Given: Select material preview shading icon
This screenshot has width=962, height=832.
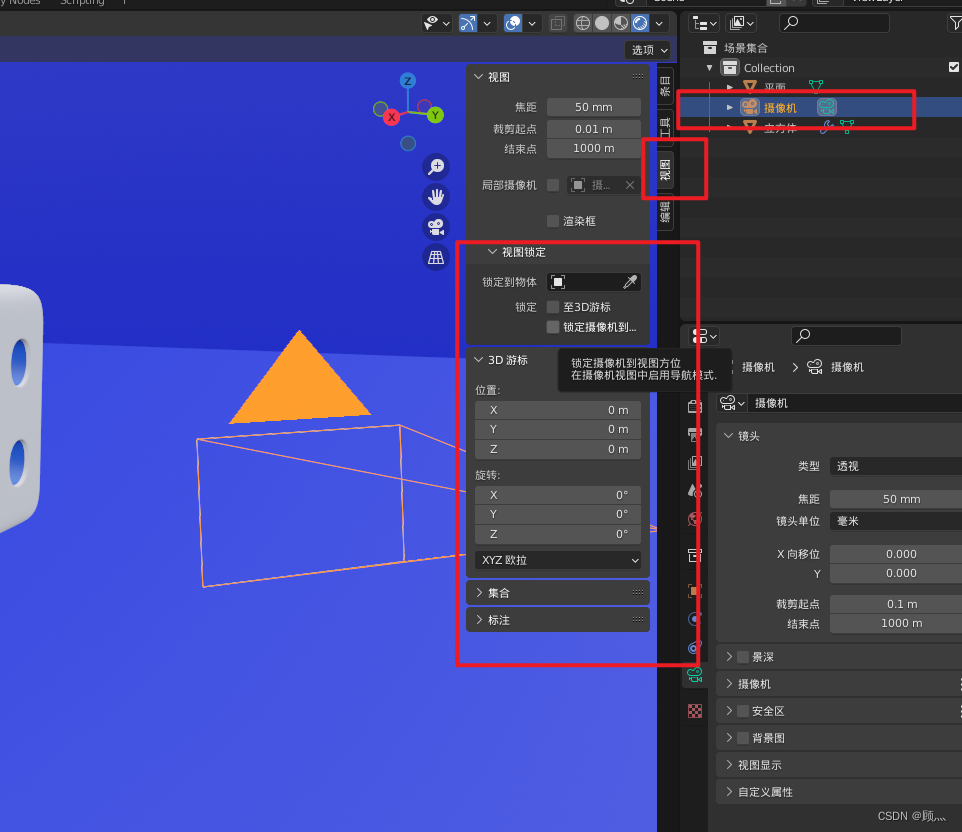Looking at the screenshot, I should coord(621,23).
